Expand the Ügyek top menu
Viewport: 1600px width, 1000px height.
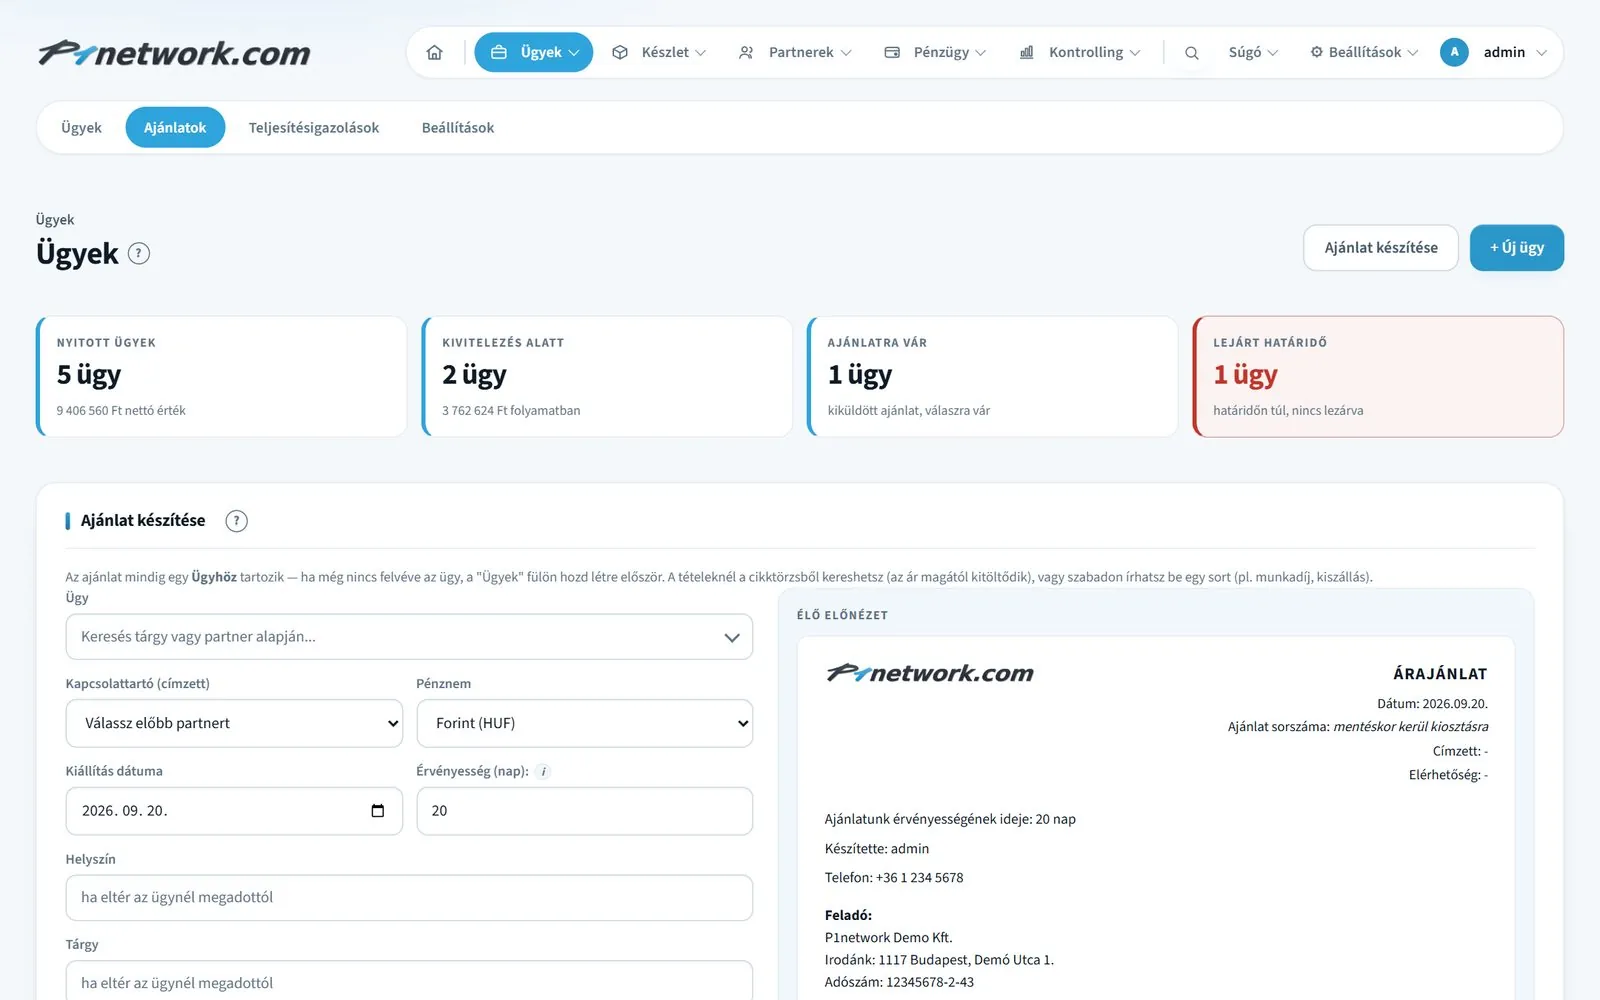point(533,52)
